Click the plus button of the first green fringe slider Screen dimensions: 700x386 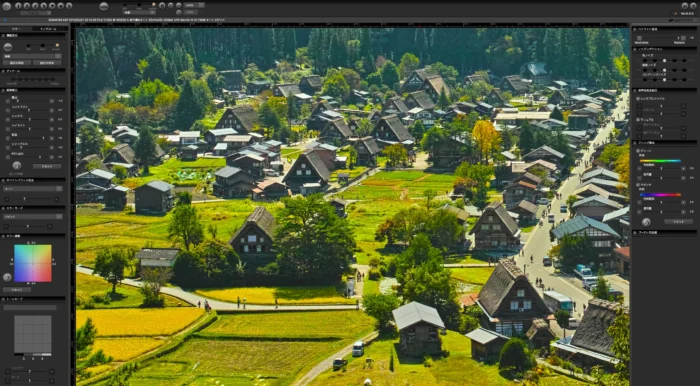coord(683,169)
